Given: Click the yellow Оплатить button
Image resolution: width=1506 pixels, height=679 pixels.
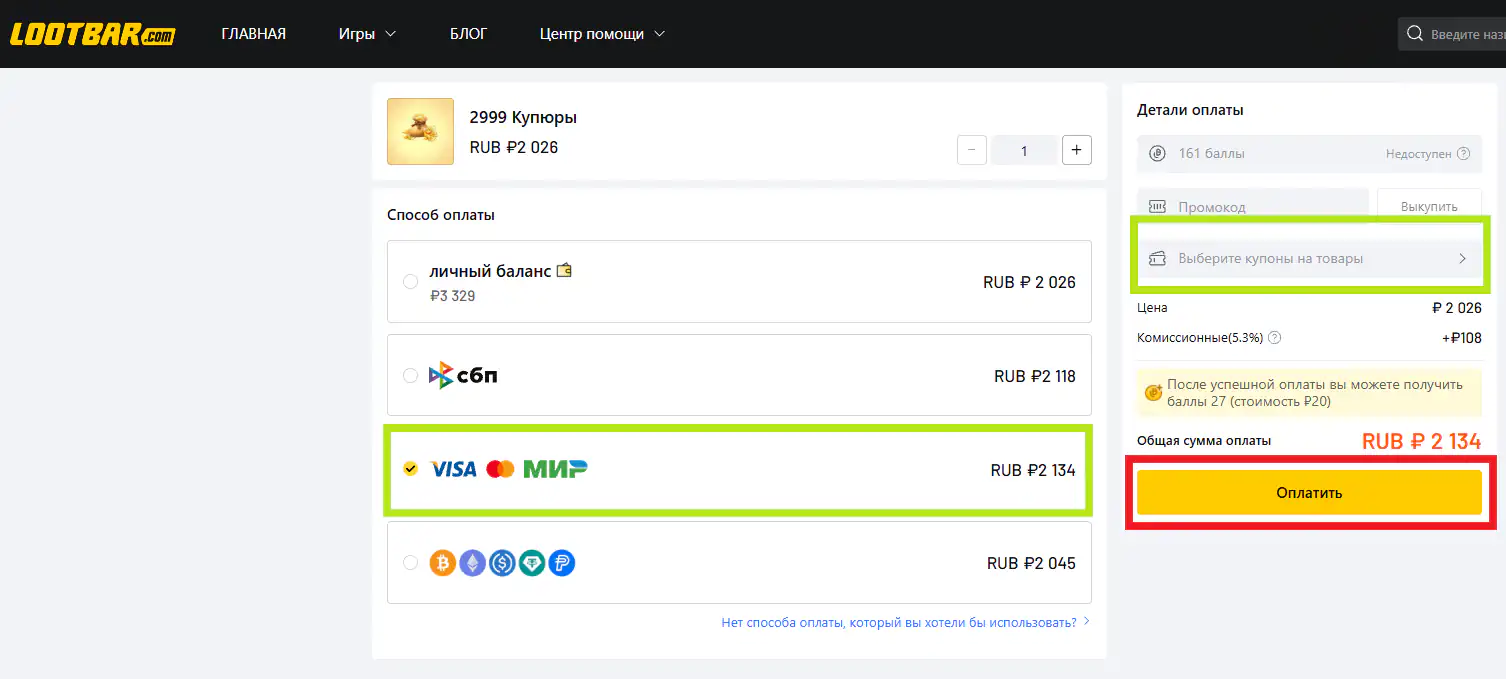Looking at the screenshot, I should coord(1309,493).
